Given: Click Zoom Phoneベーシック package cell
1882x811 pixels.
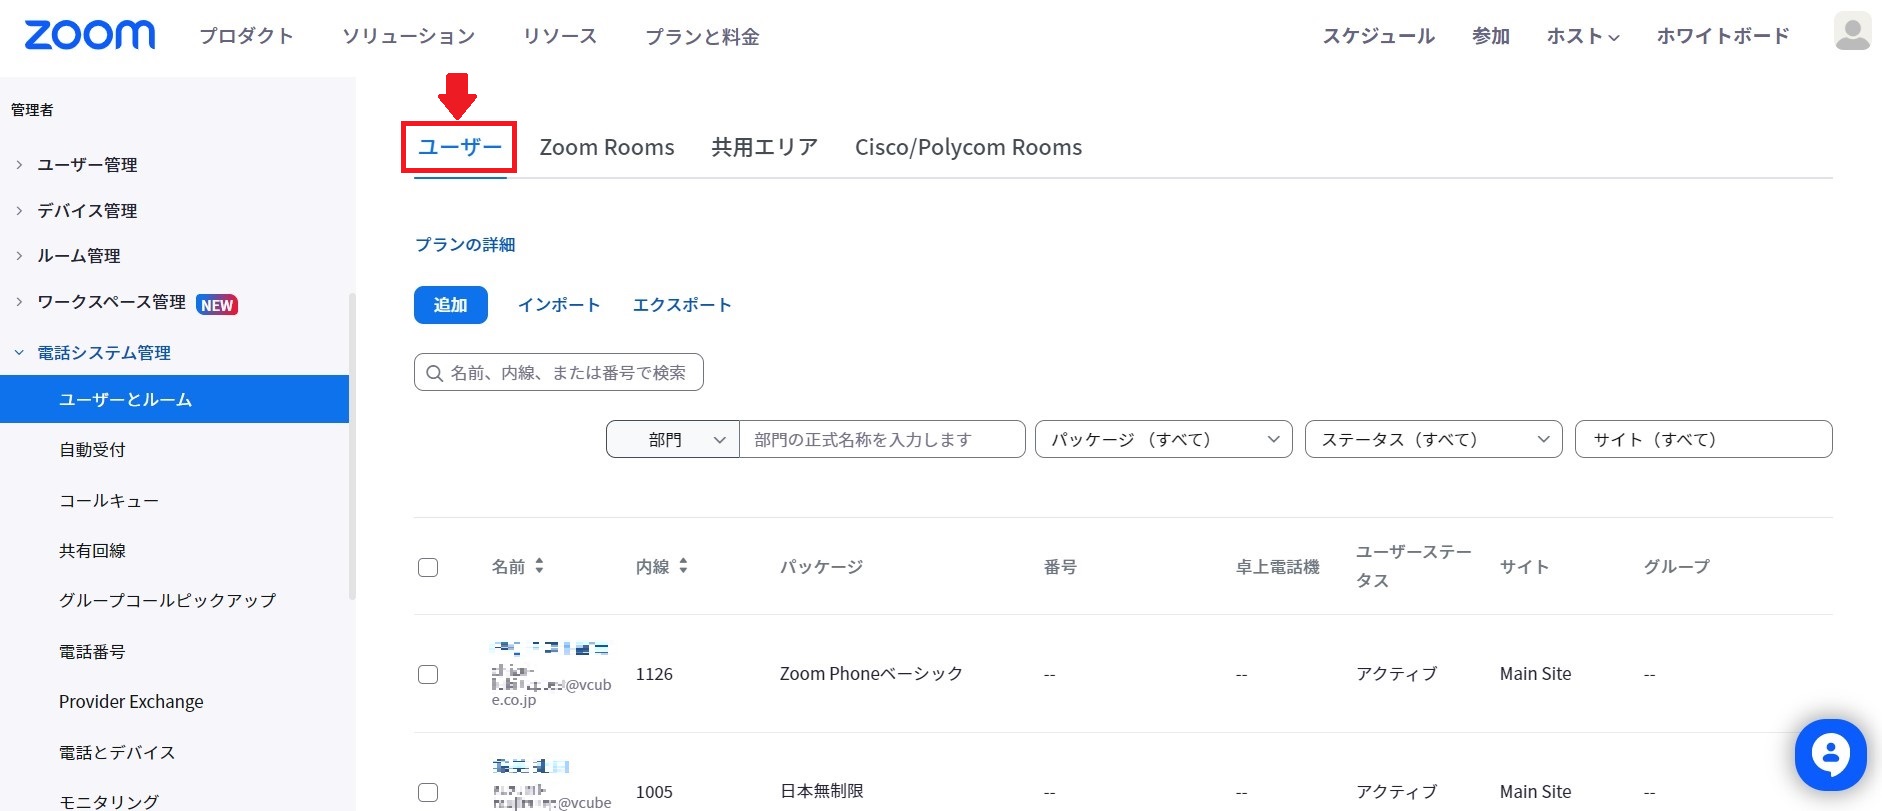Looking at the screenshot, I should click(871, 674).
